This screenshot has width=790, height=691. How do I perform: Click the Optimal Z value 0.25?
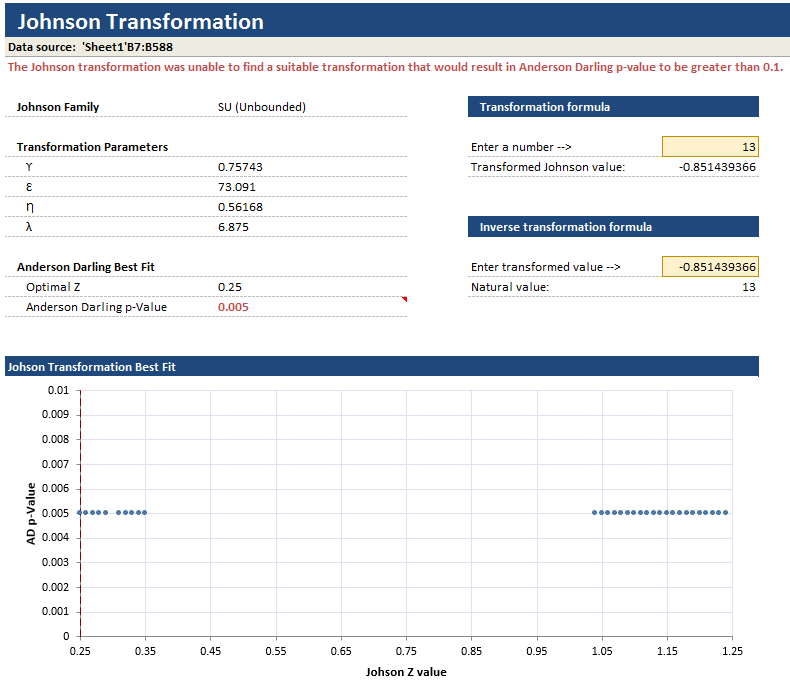229,287
